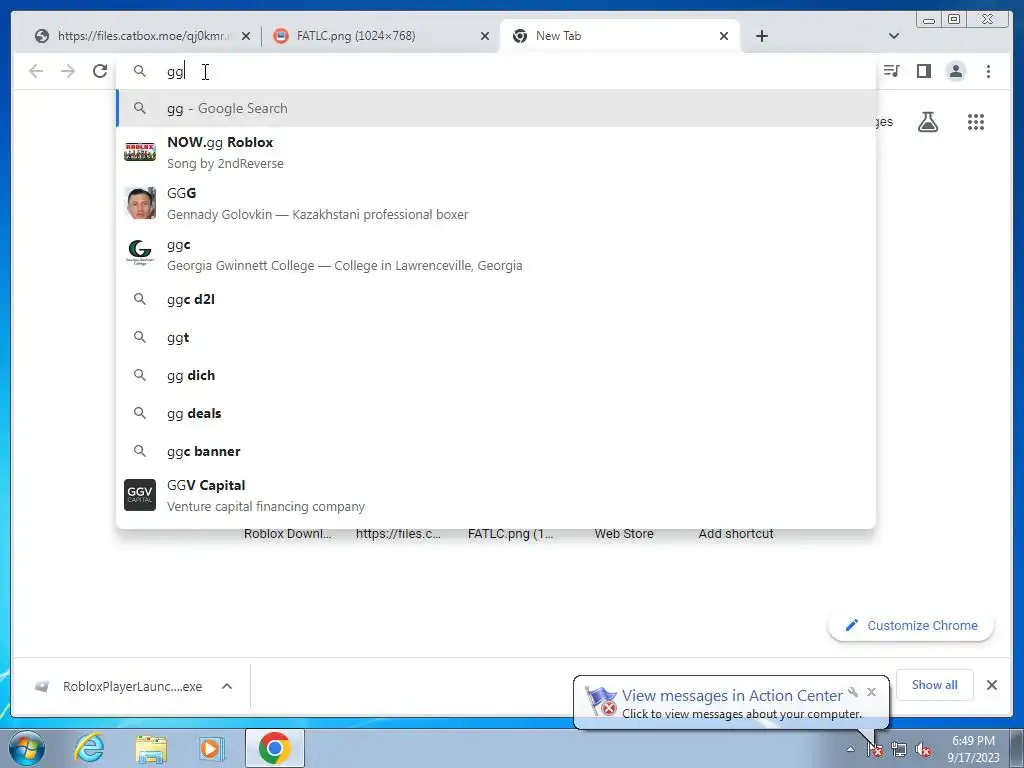Viewport: 1024px width, 768px height.
Task: Open Windows Explorer from the taskbar
Action: 151,748
